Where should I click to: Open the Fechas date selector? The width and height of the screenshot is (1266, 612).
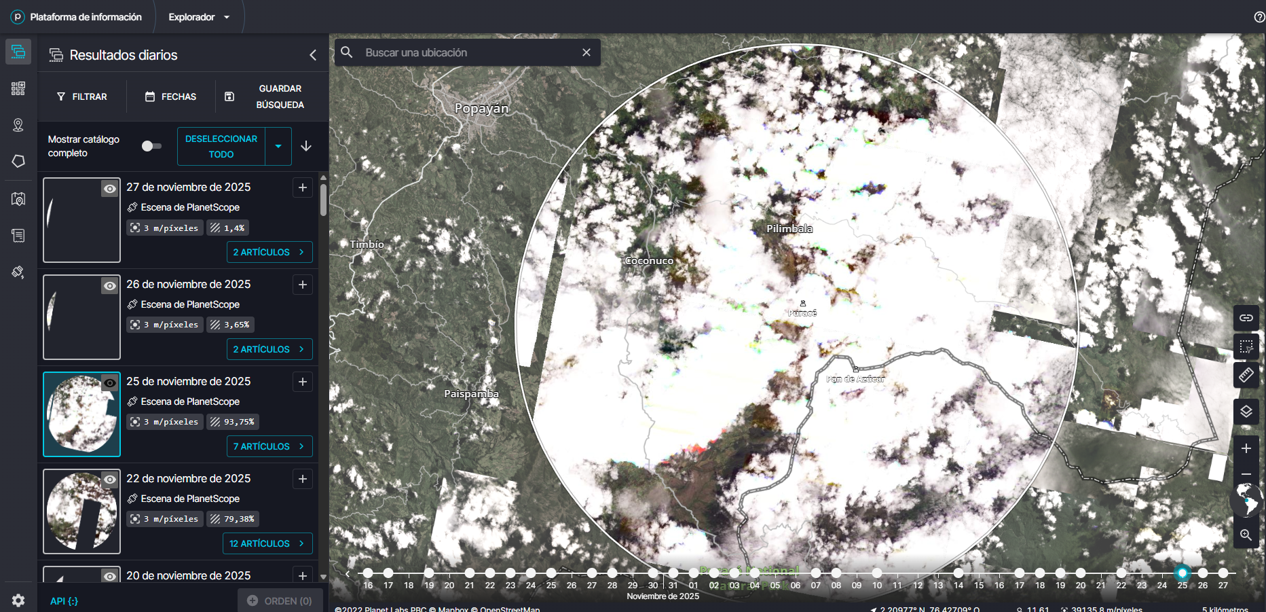170,97
